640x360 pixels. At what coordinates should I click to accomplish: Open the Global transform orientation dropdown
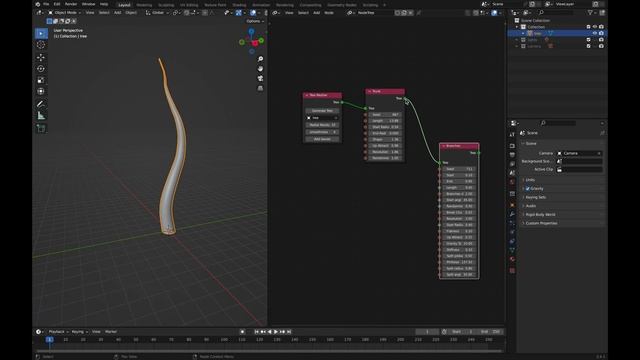pyautogui.click(x=158, y=13)
